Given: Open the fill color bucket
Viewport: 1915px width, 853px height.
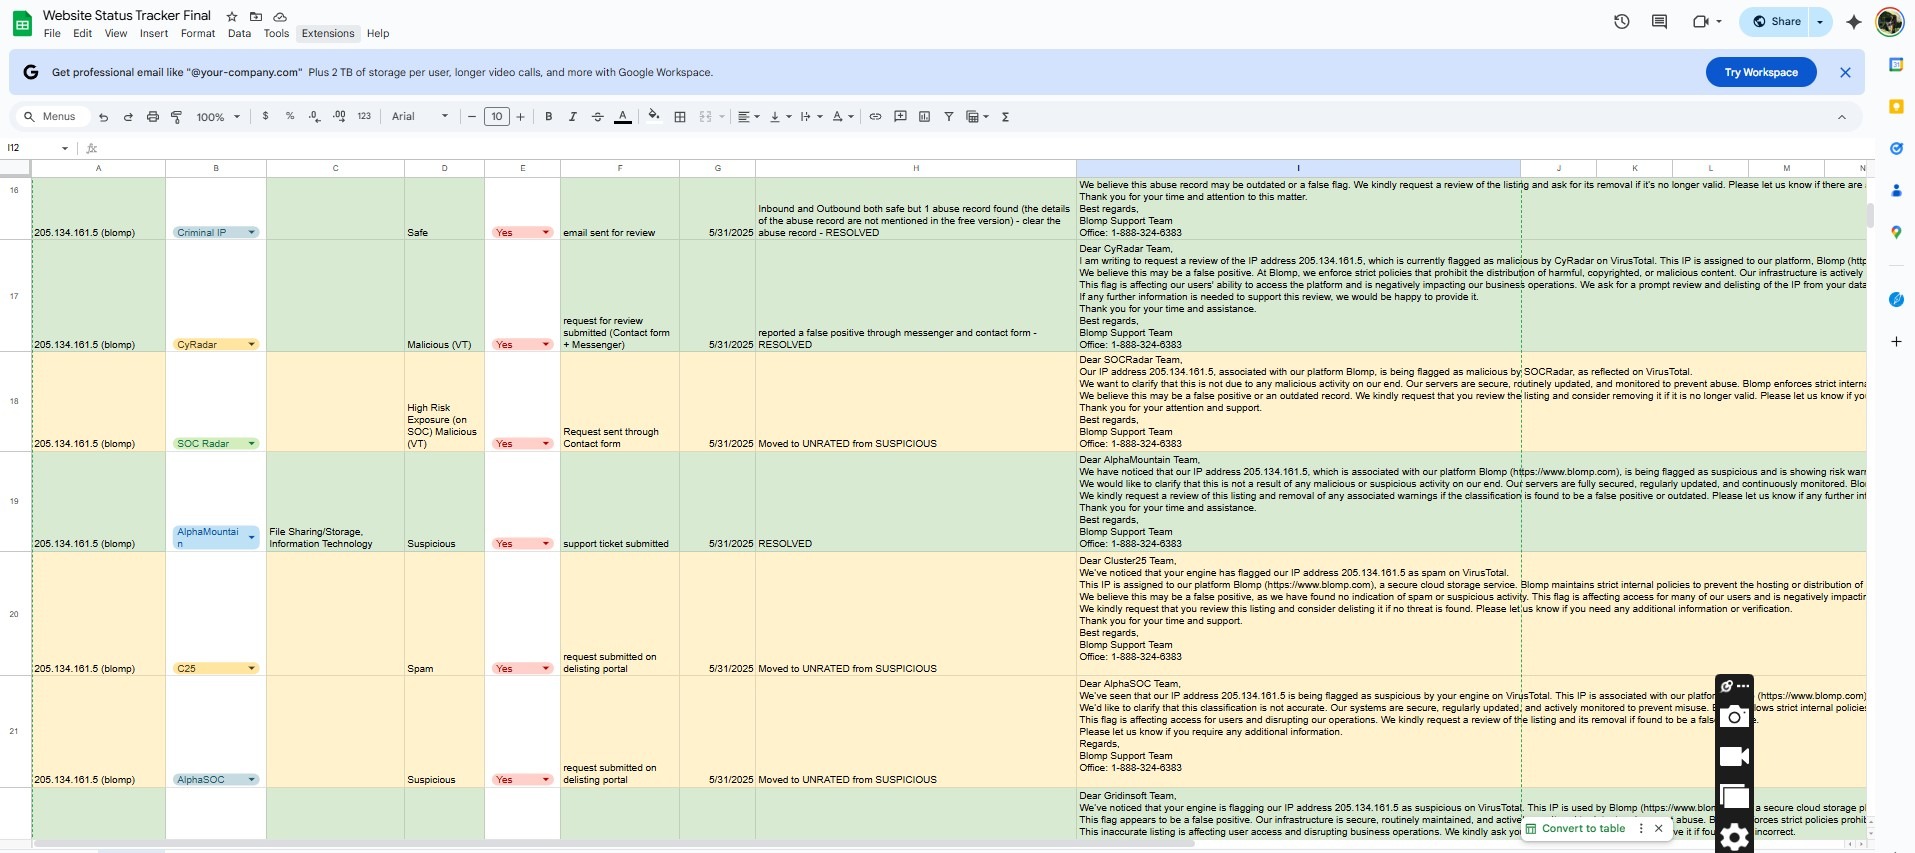Looking at the screenshot, I should (x=654, y=116).
